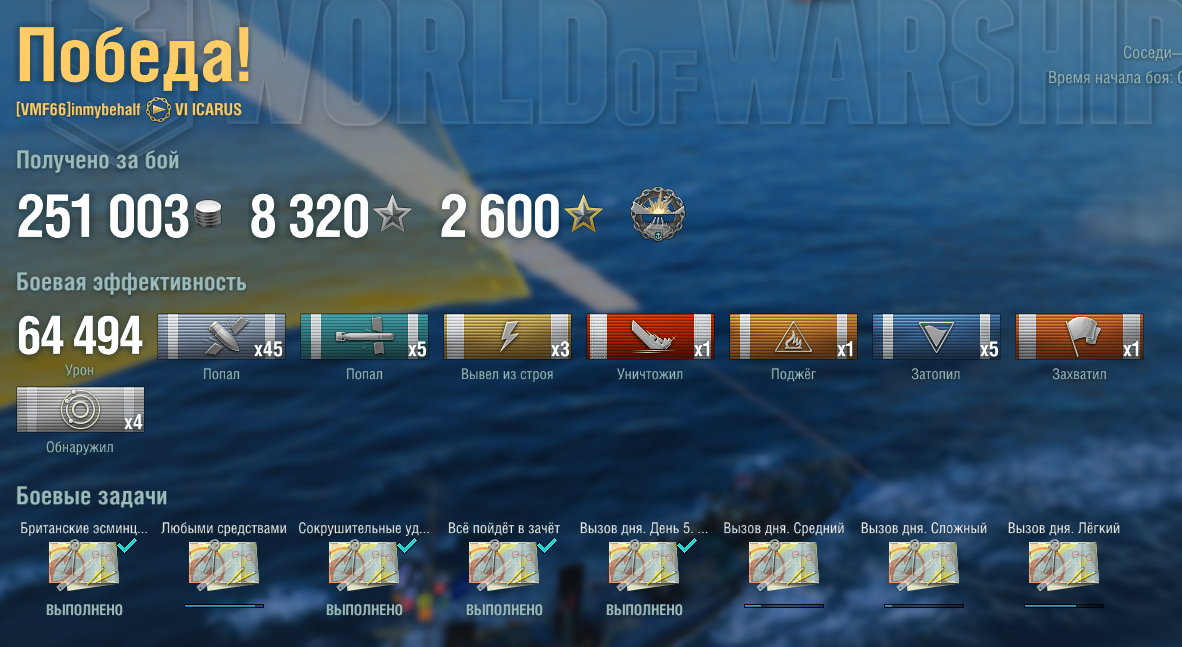1182x647 pixels.
Task: Select the red 'Уничтожил' destroyed ribbon
Action: click(x=650, y=336)
